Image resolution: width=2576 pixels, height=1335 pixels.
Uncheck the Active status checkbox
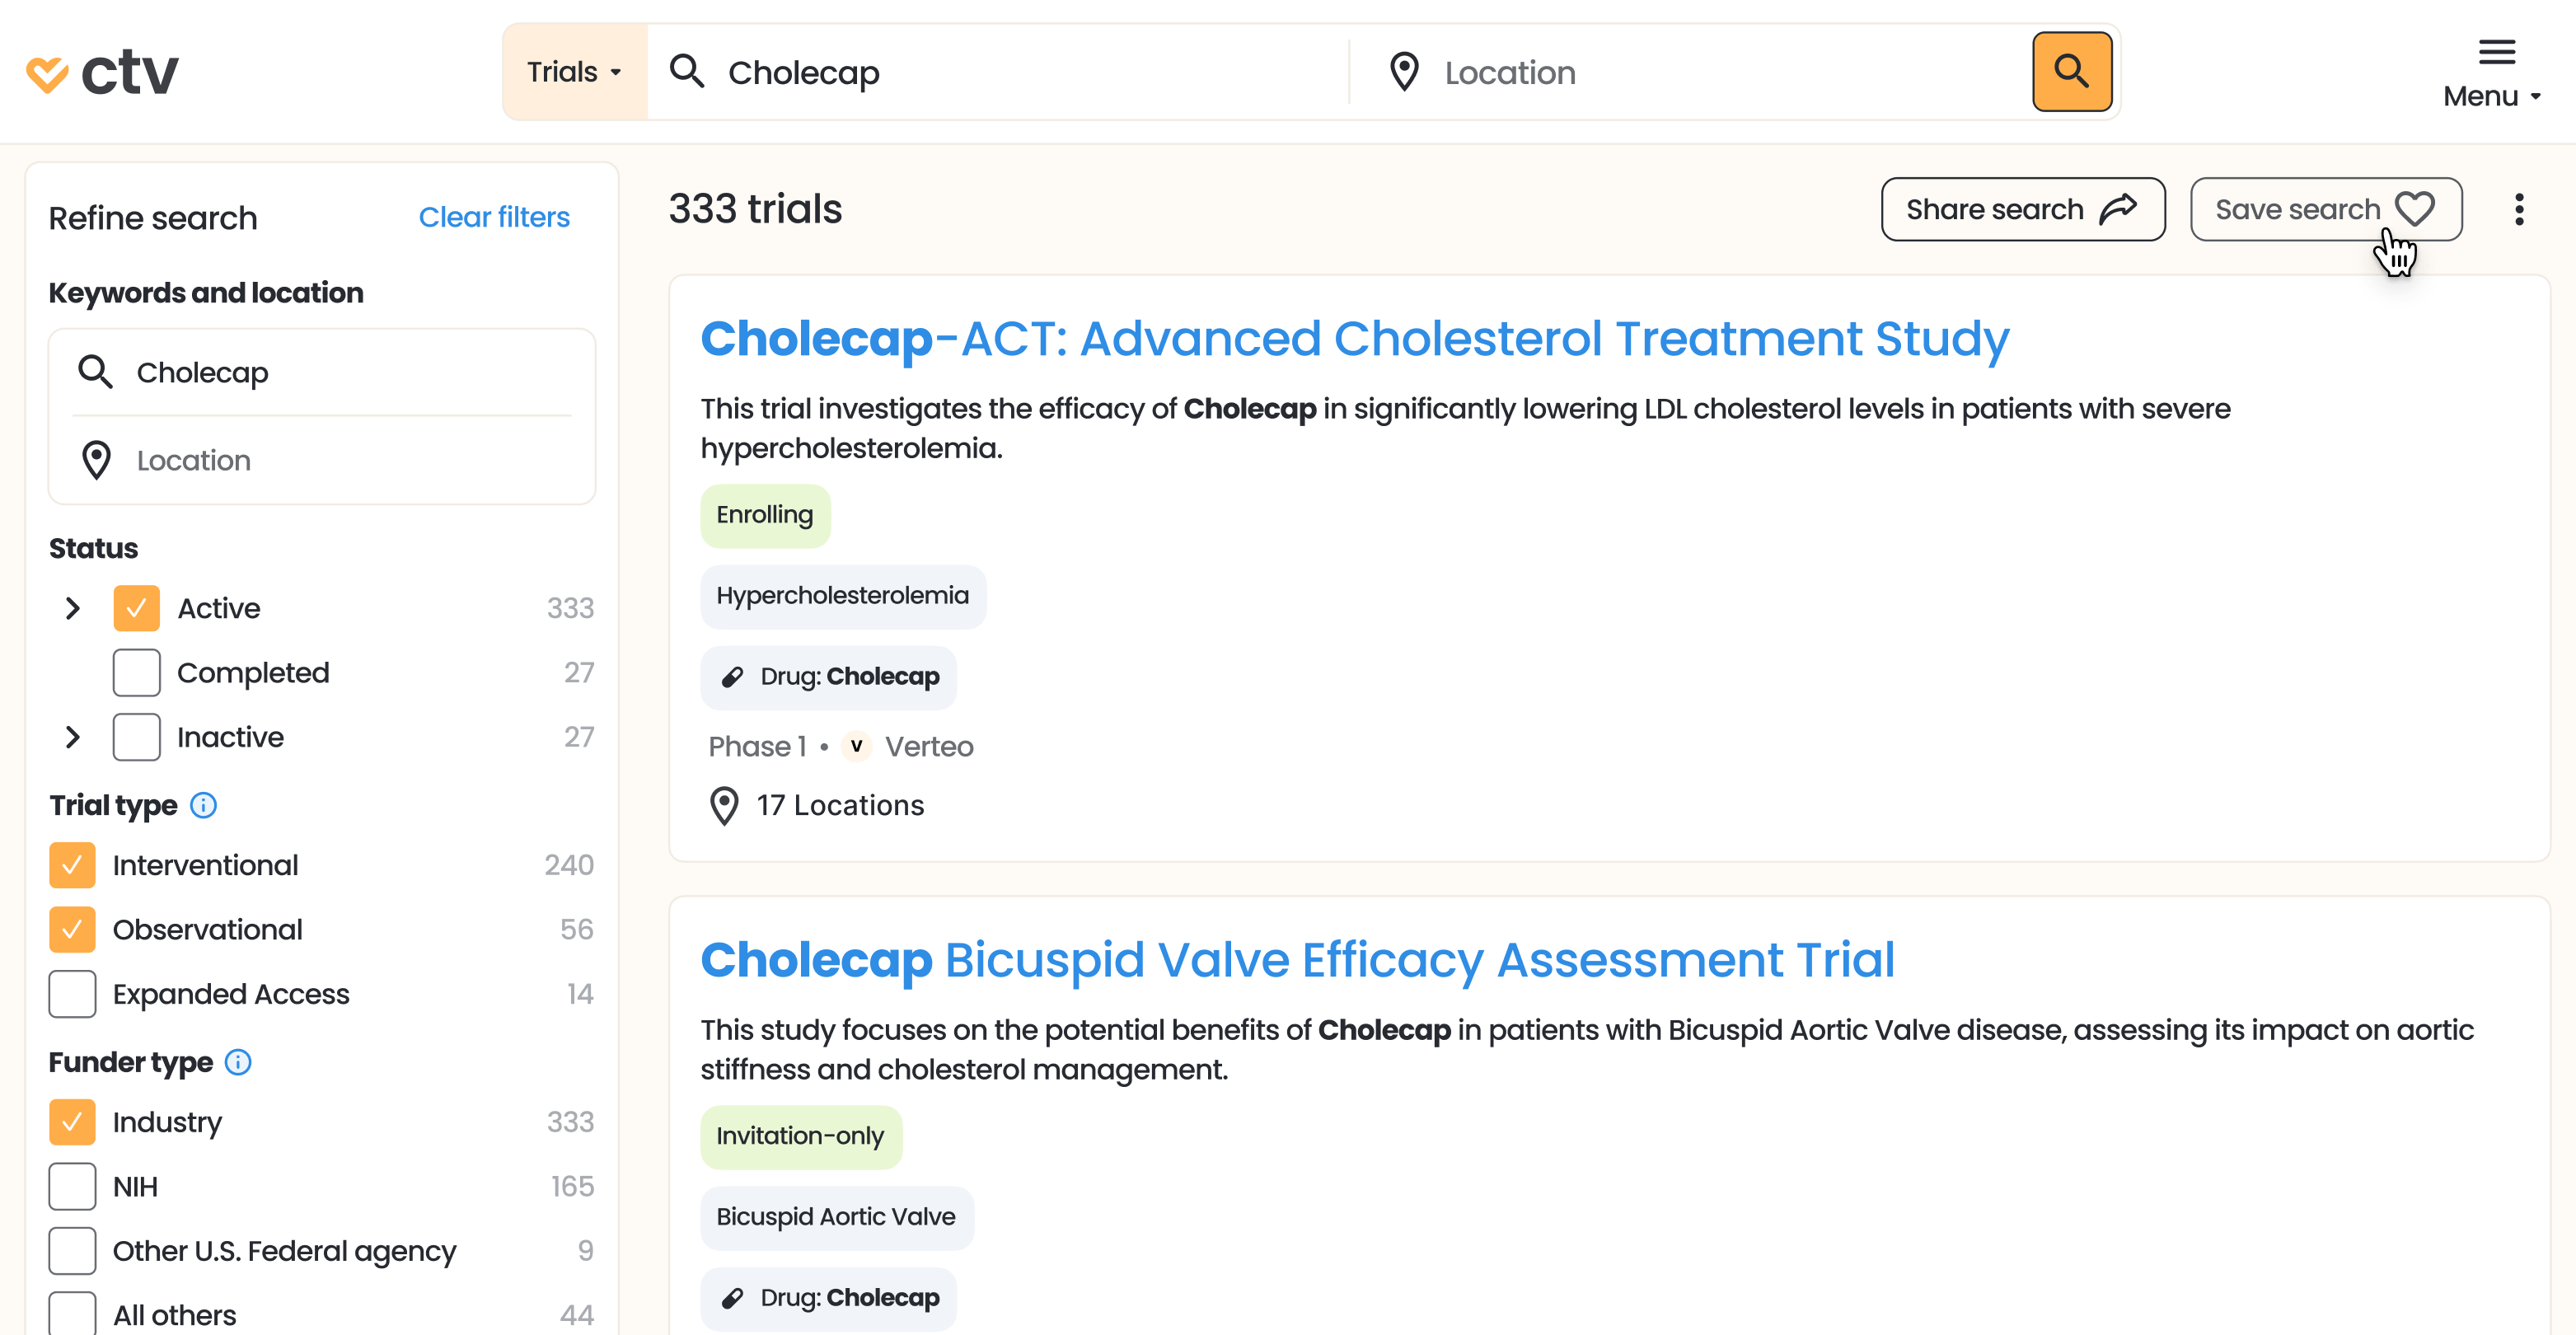[x=136, y=608]
